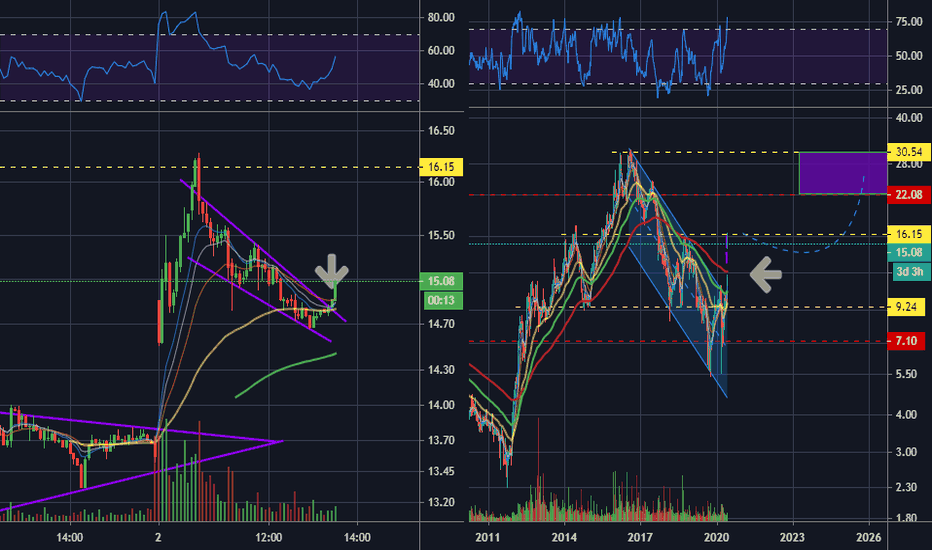
Task: Select the blue descending channel on long-term chart
Action: tap(678, 275)
